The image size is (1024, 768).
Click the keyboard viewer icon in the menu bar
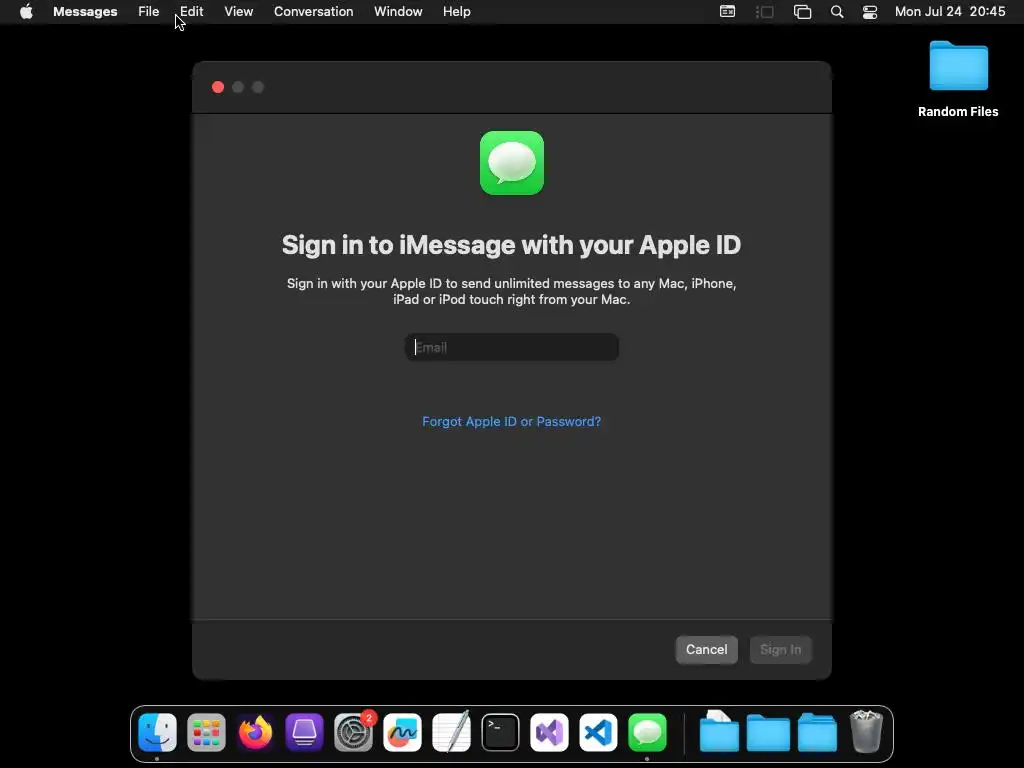(x=728, y=12)
